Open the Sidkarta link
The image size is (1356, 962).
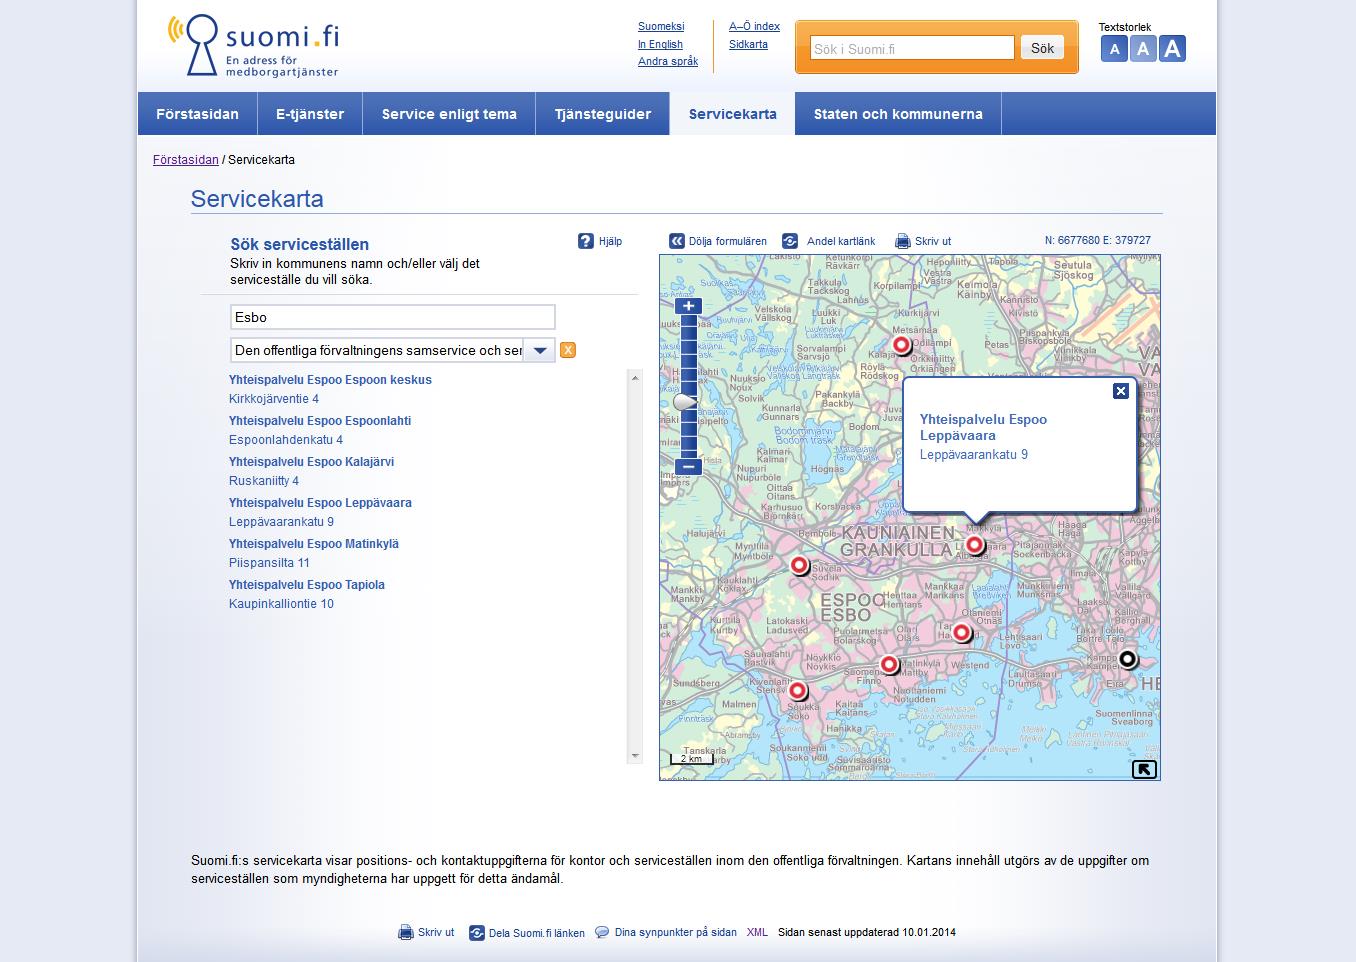[x=748, y=44]
